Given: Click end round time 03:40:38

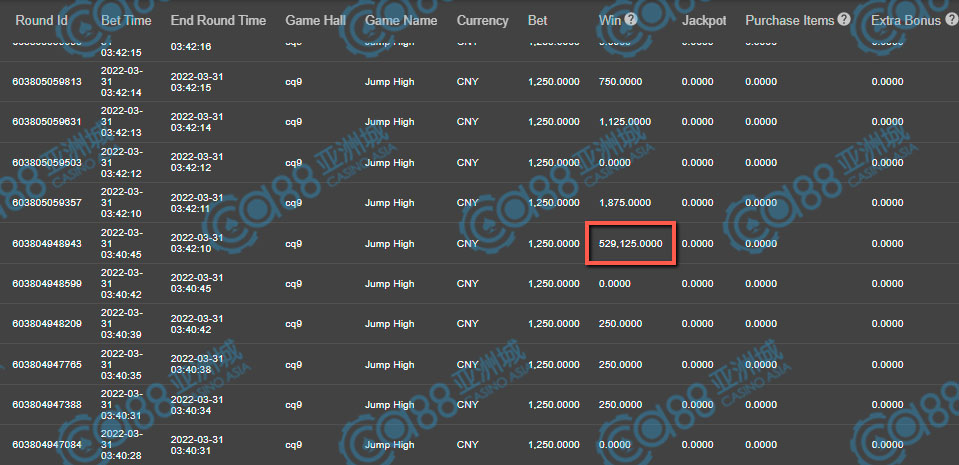Looking at the screenshot, I should (x=191, y=370).
